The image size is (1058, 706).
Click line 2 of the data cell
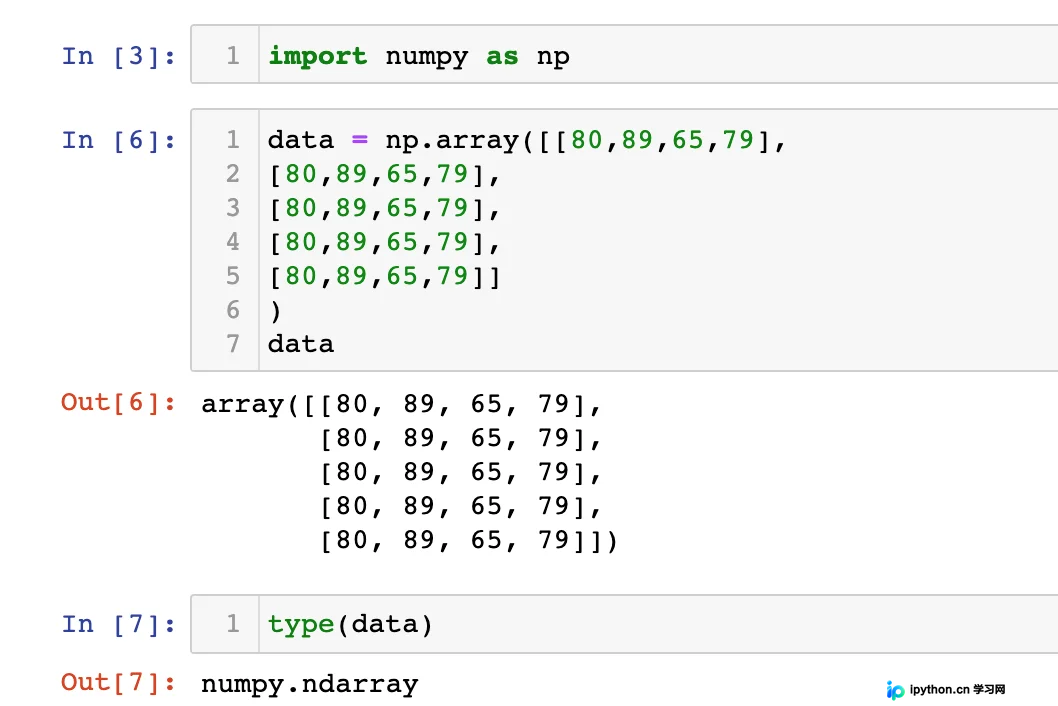[385, 174]
